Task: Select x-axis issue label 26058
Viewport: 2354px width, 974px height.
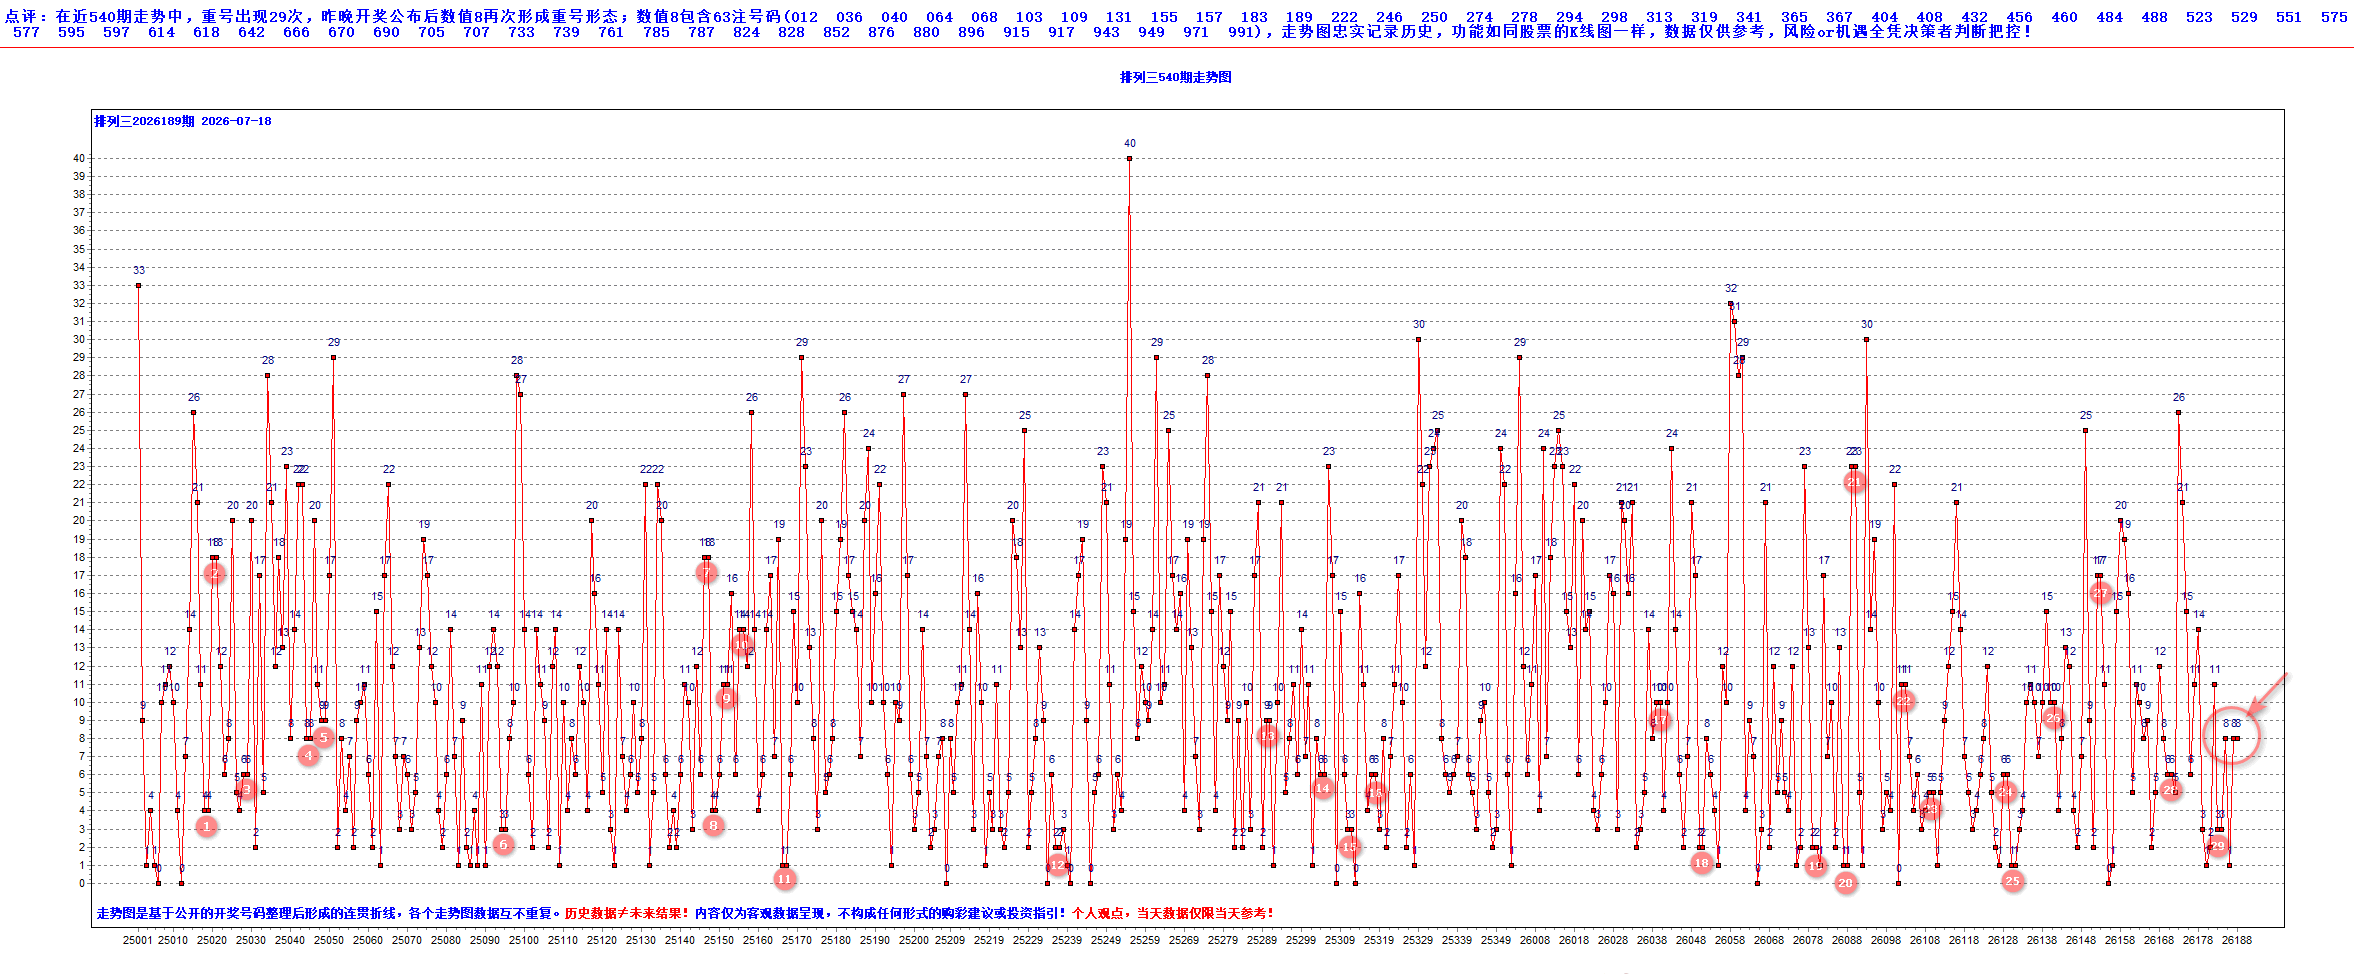Action: point(1730,940)
